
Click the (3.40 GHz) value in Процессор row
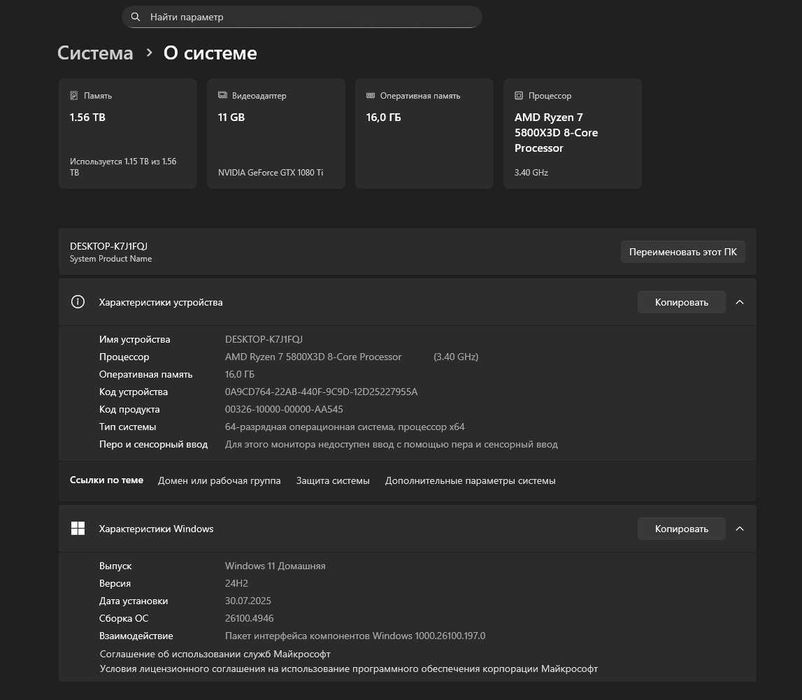tap(456, 356)
